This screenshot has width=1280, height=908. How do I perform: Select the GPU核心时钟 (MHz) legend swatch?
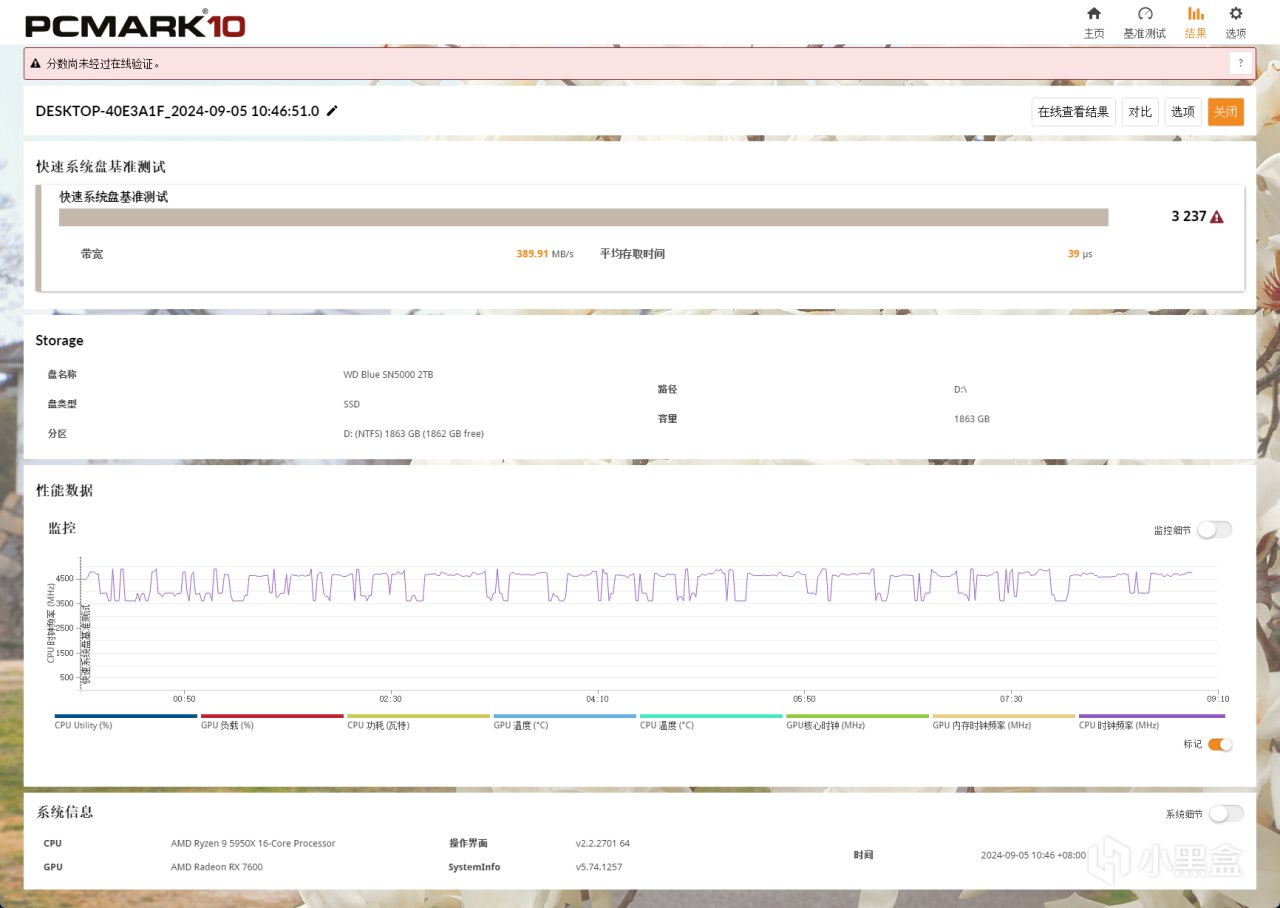857,716
